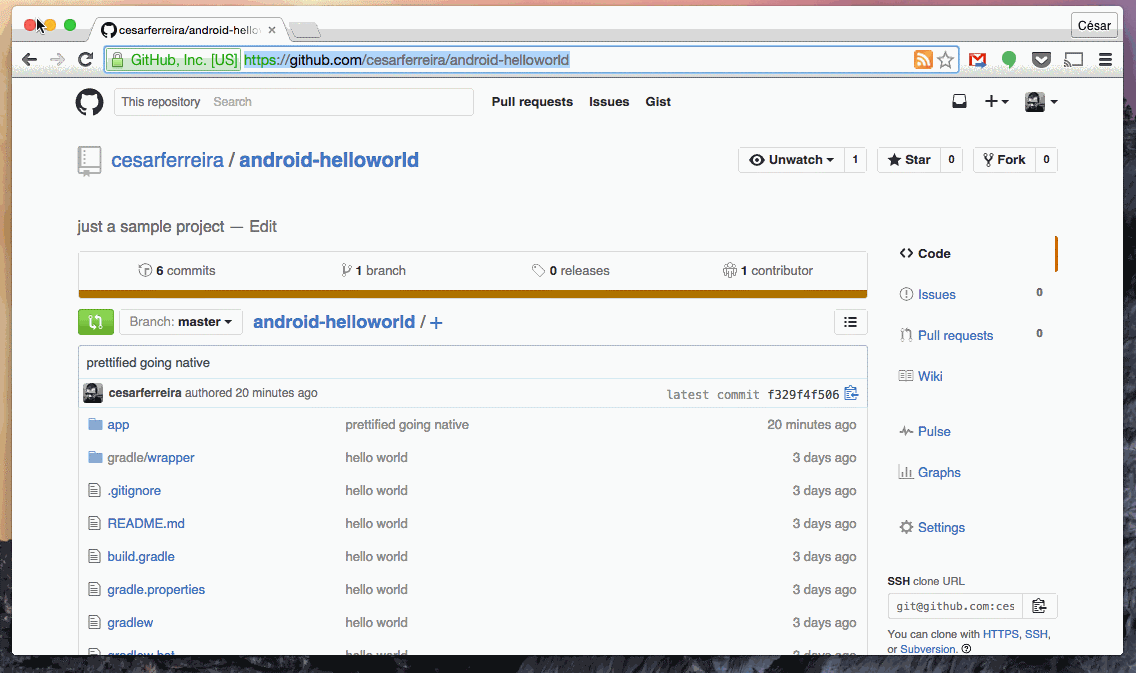This screenshot has width=1136, height=673.
Task: Star this repository
Action: tap(909, 160)
